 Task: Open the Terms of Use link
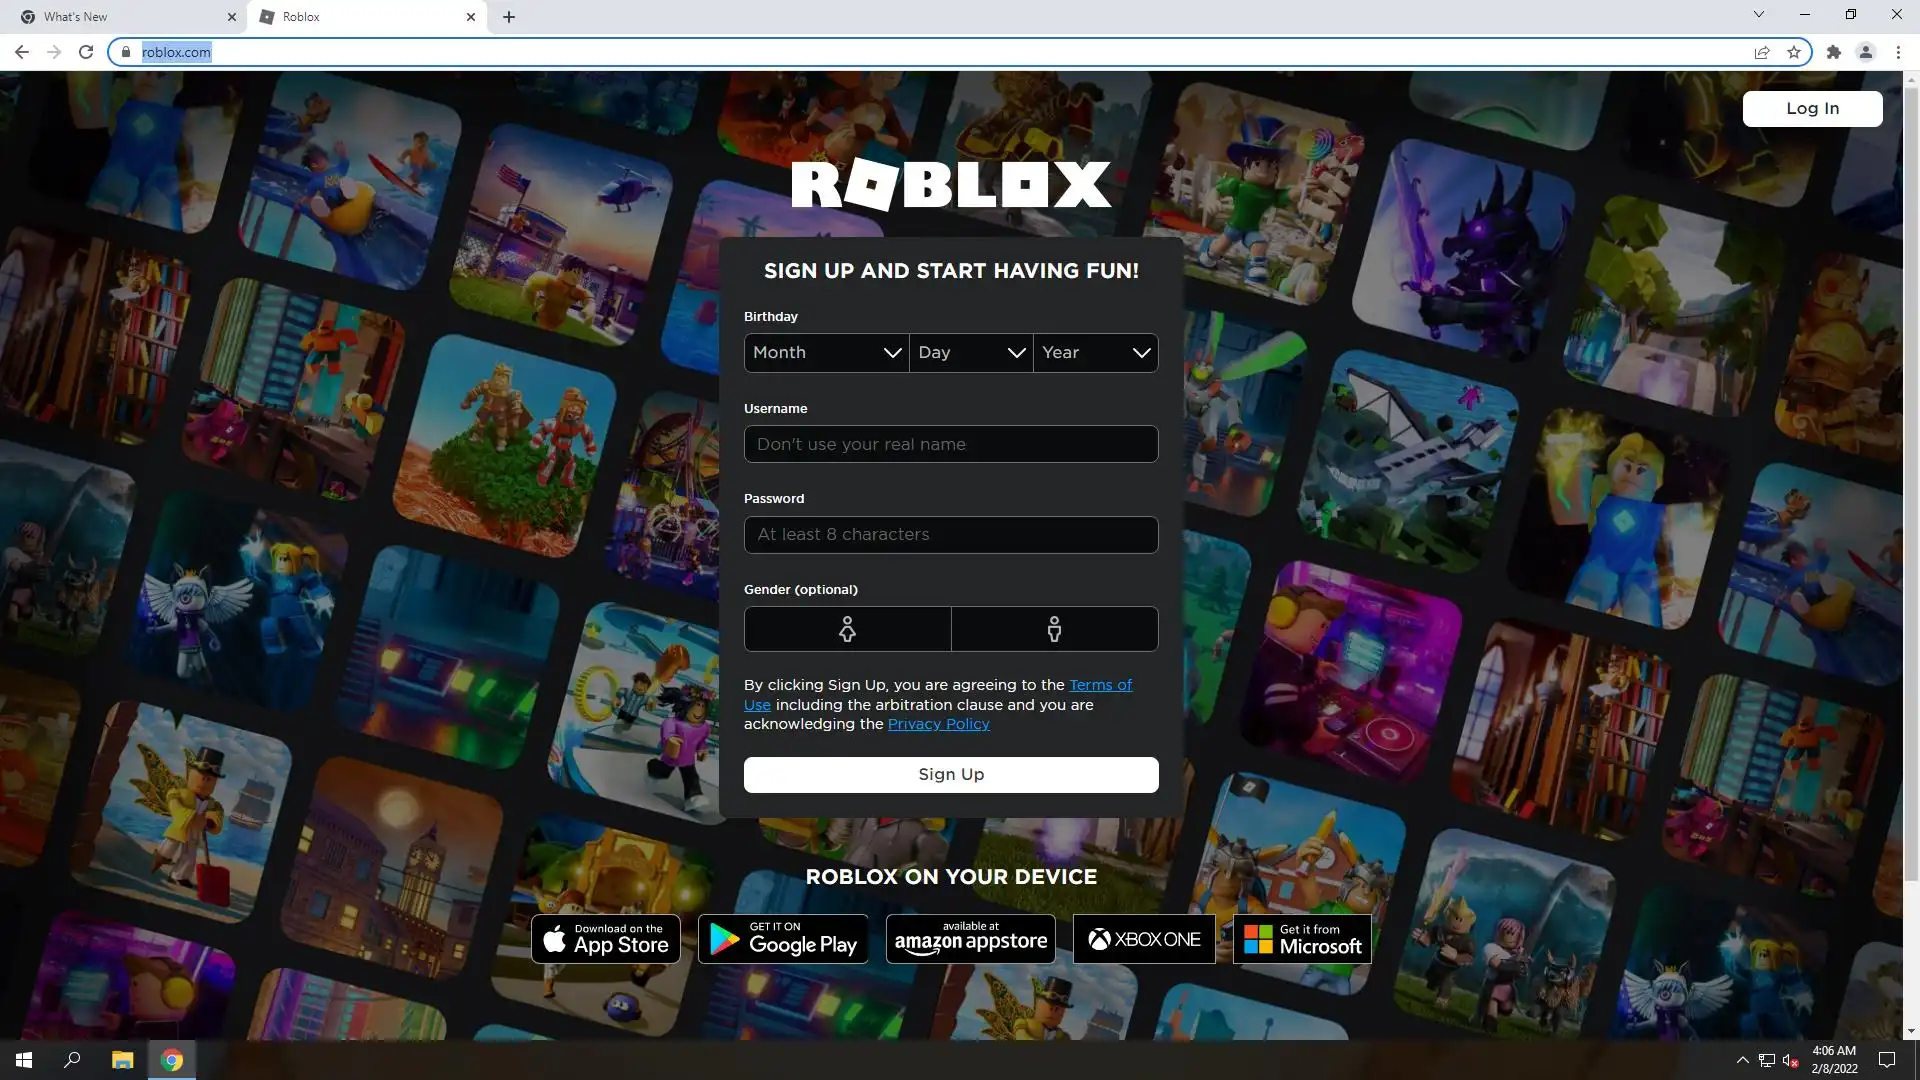pyautogui.click(x=1100, y=685)
